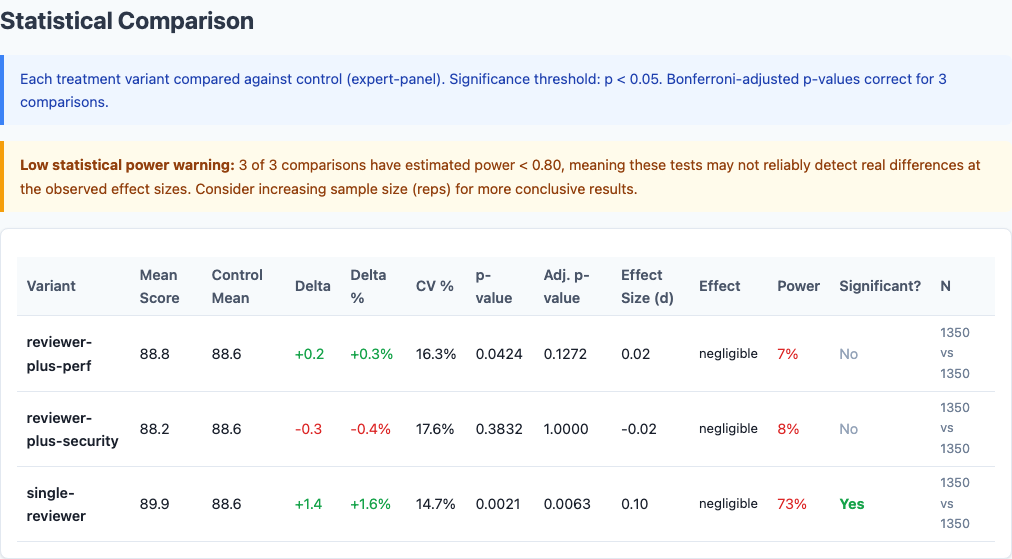1012x559 pixels.
Task: Click the green Yes significance value
Action: tap(852, 504)
